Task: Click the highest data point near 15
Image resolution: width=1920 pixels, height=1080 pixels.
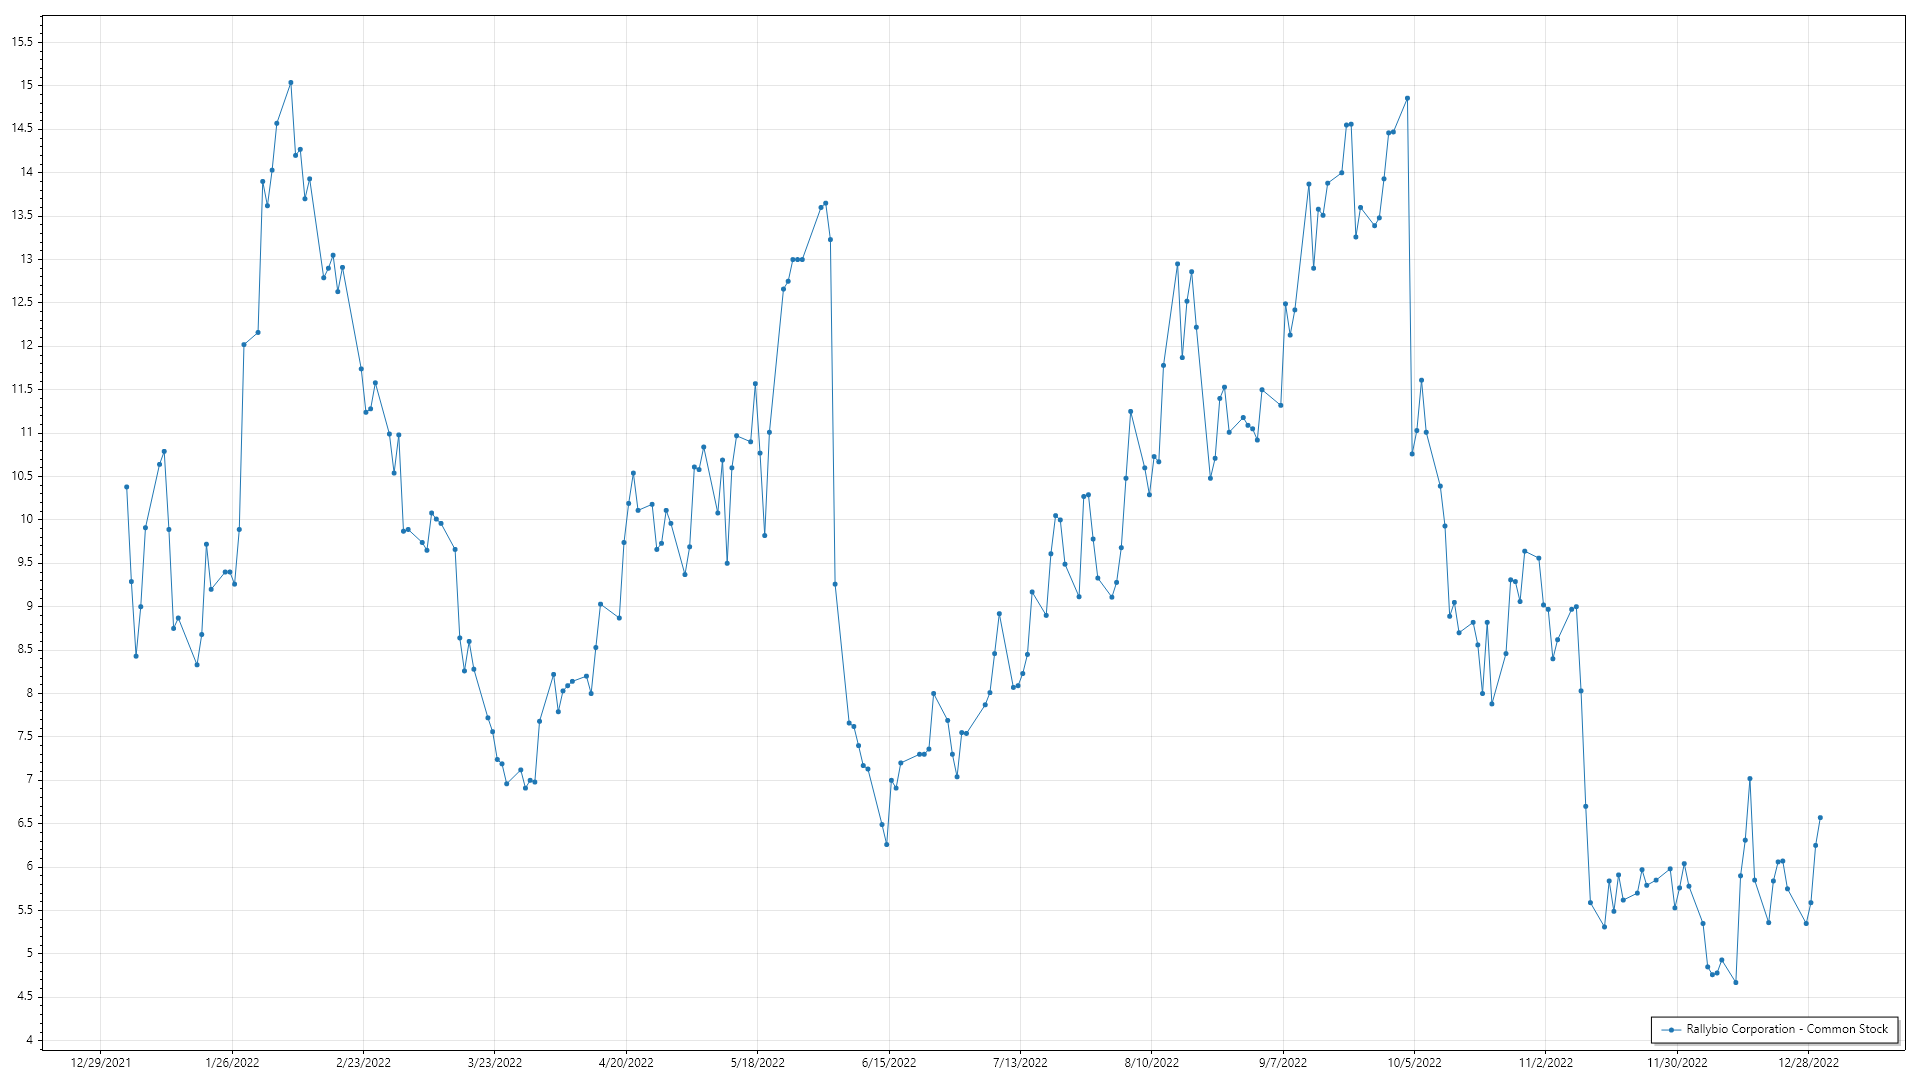Action: click(x=291, y=83)
